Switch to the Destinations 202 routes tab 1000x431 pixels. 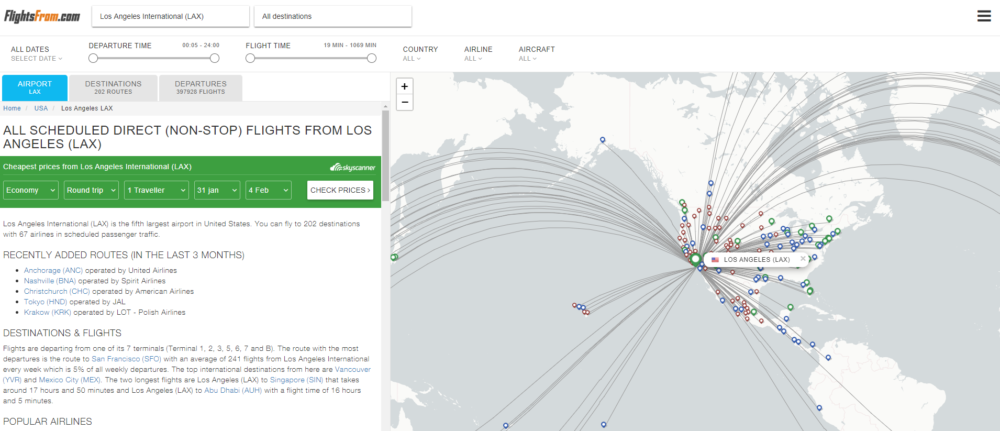(x=113, y=87)
